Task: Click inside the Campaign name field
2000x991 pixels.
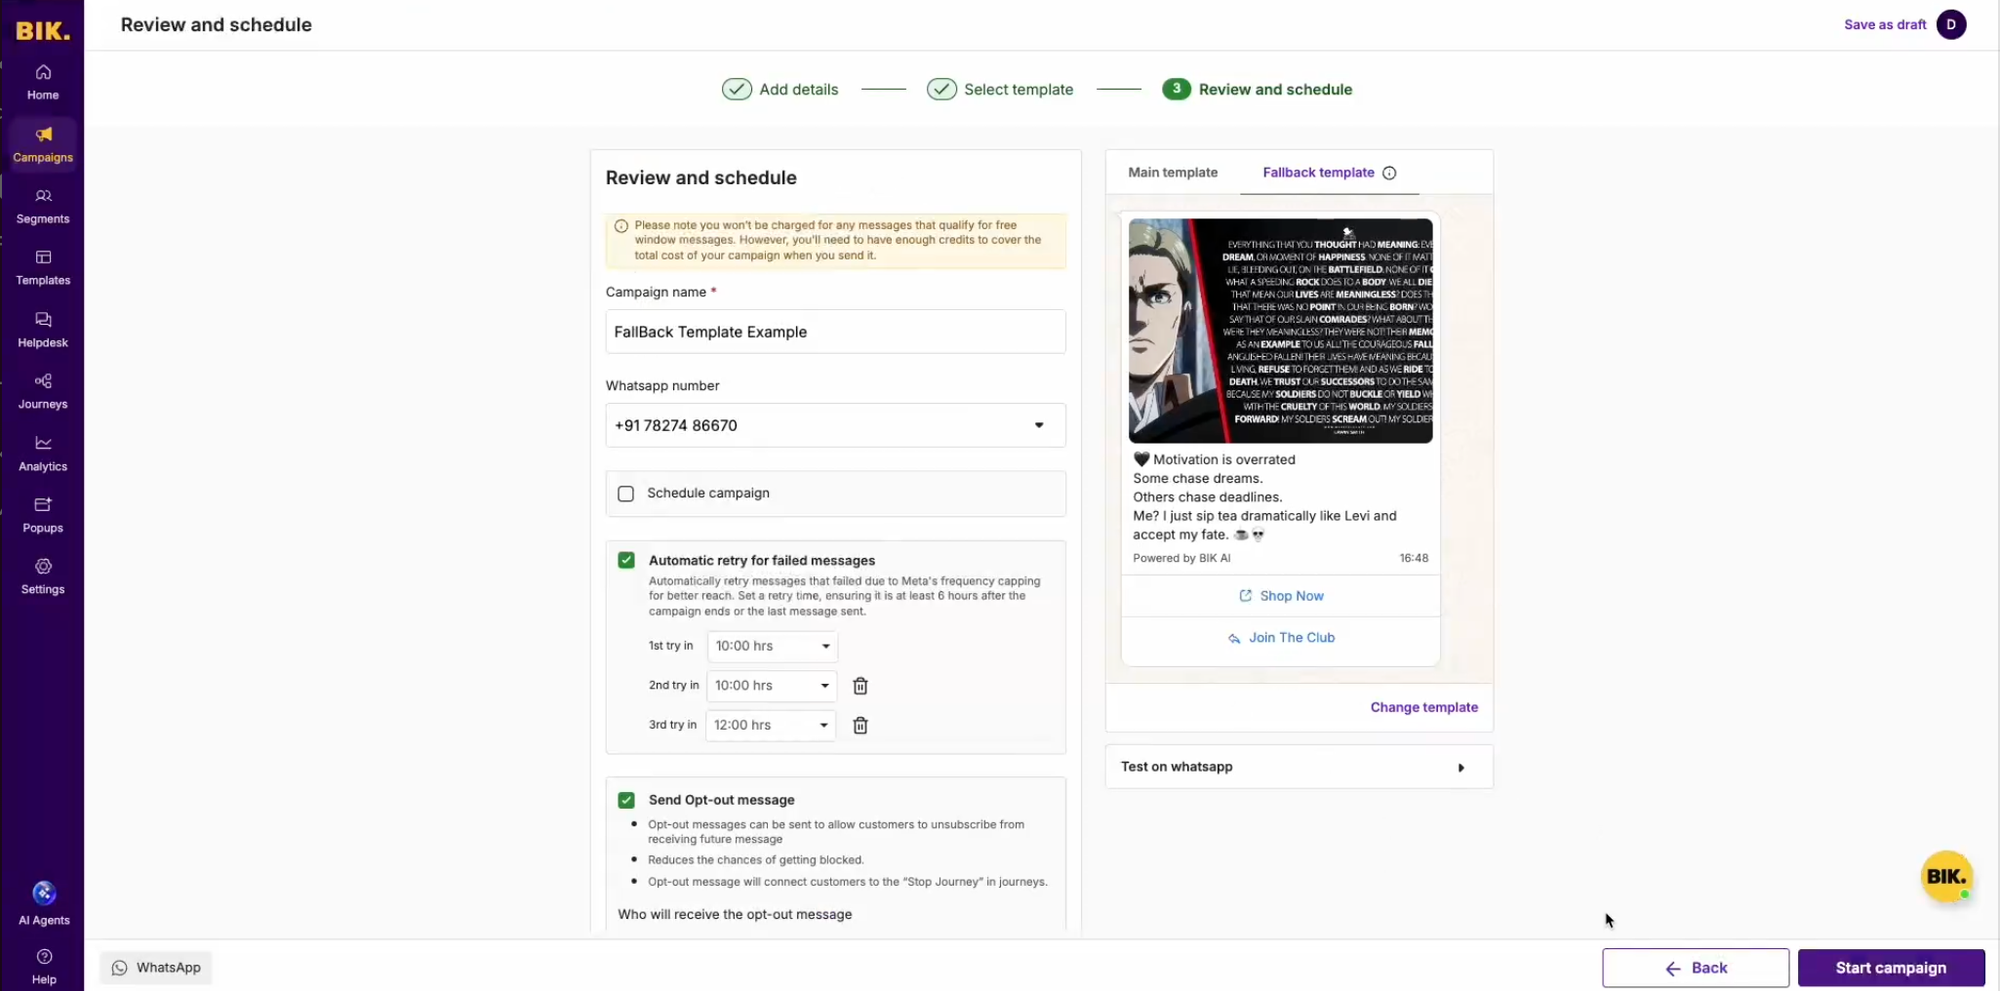Action: (835, 331)
